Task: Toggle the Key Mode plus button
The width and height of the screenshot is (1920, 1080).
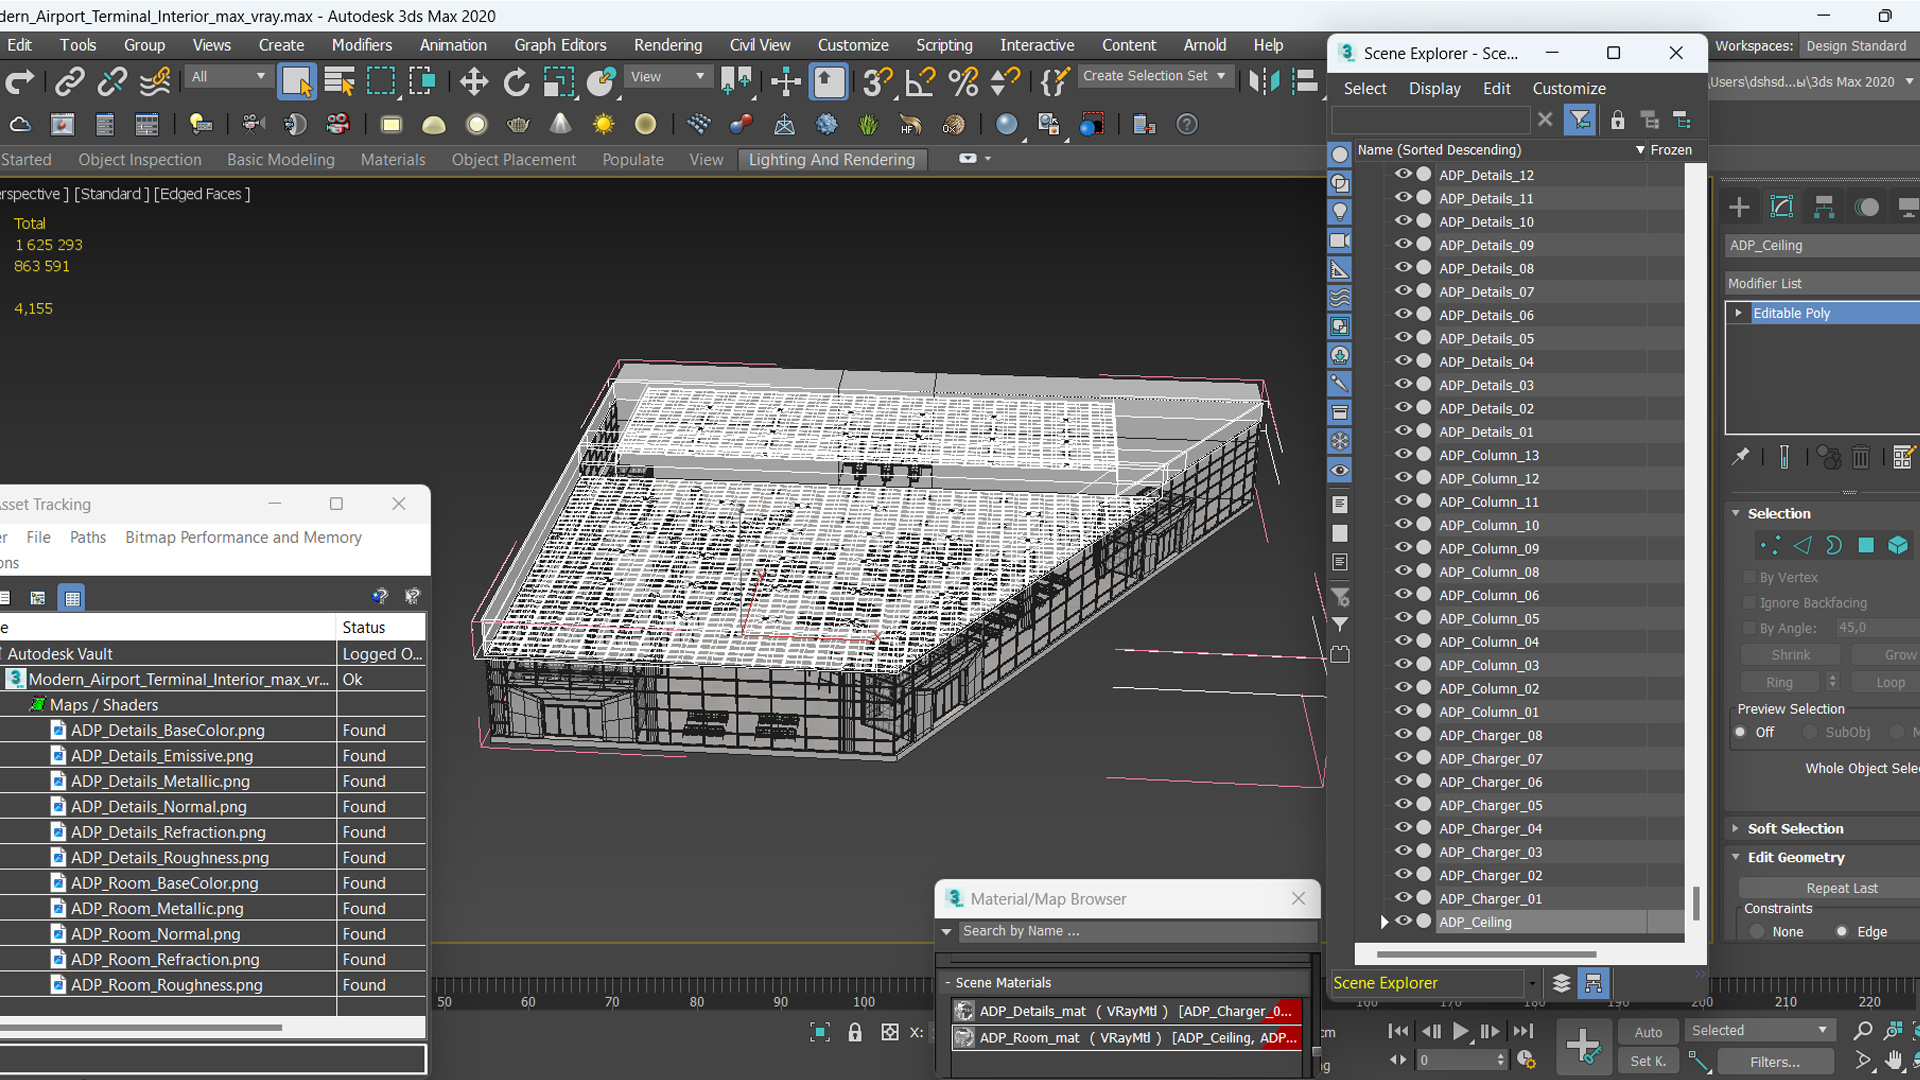Action: 1583,1046
